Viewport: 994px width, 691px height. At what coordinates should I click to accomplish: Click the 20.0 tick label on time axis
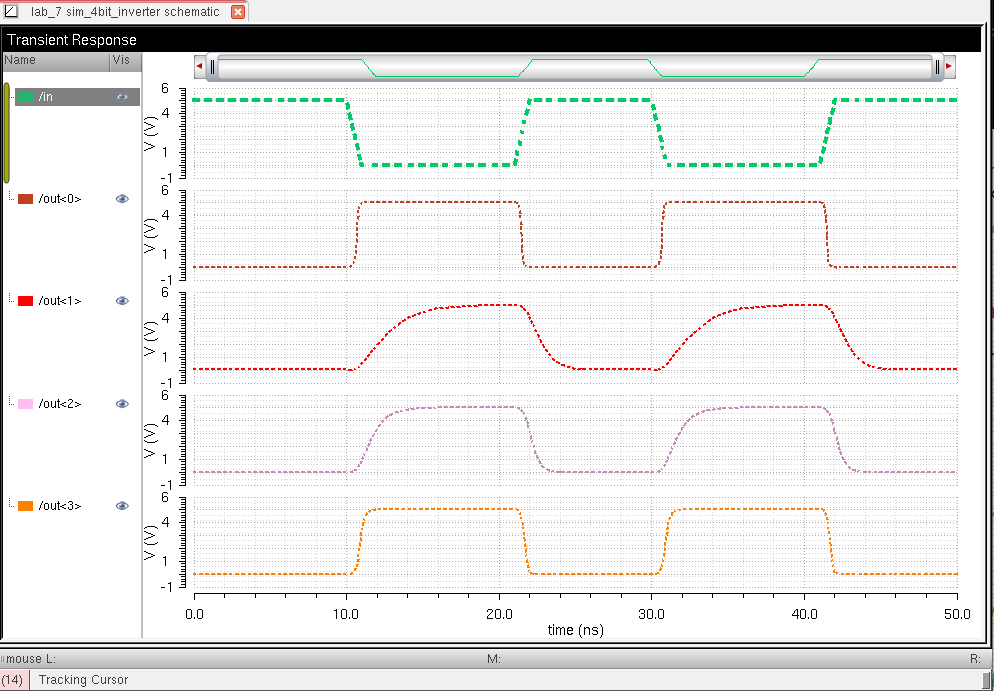(x=500, y=614)
